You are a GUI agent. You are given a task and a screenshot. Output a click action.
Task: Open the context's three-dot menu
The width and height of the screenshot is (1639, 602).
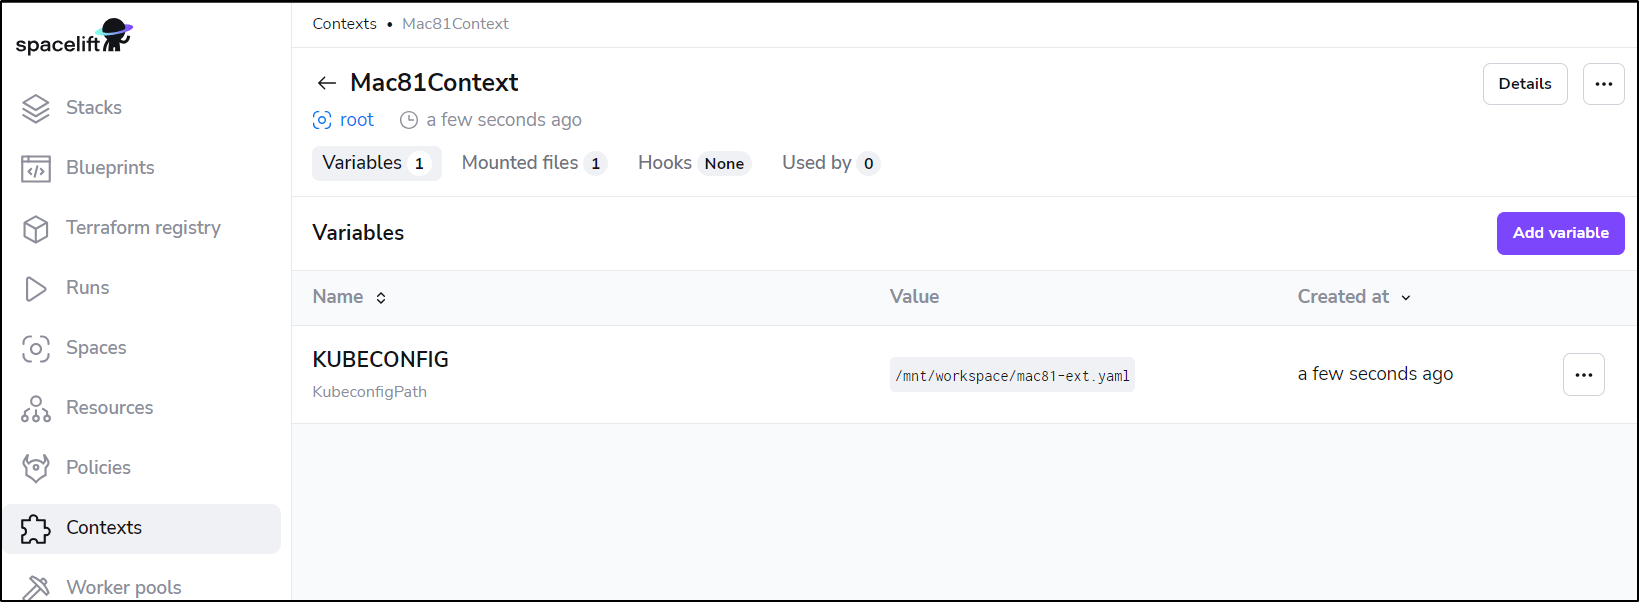click(1604, 84)
